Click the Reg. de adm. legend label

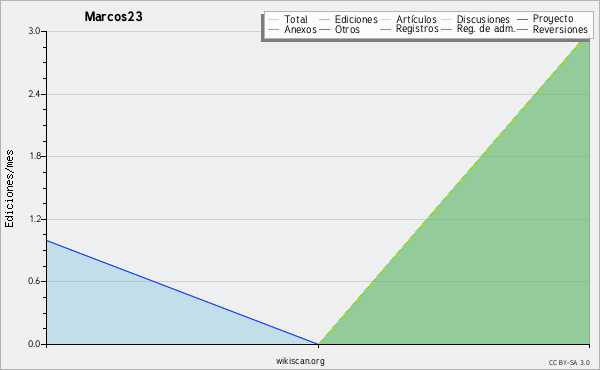click(486, 29)
